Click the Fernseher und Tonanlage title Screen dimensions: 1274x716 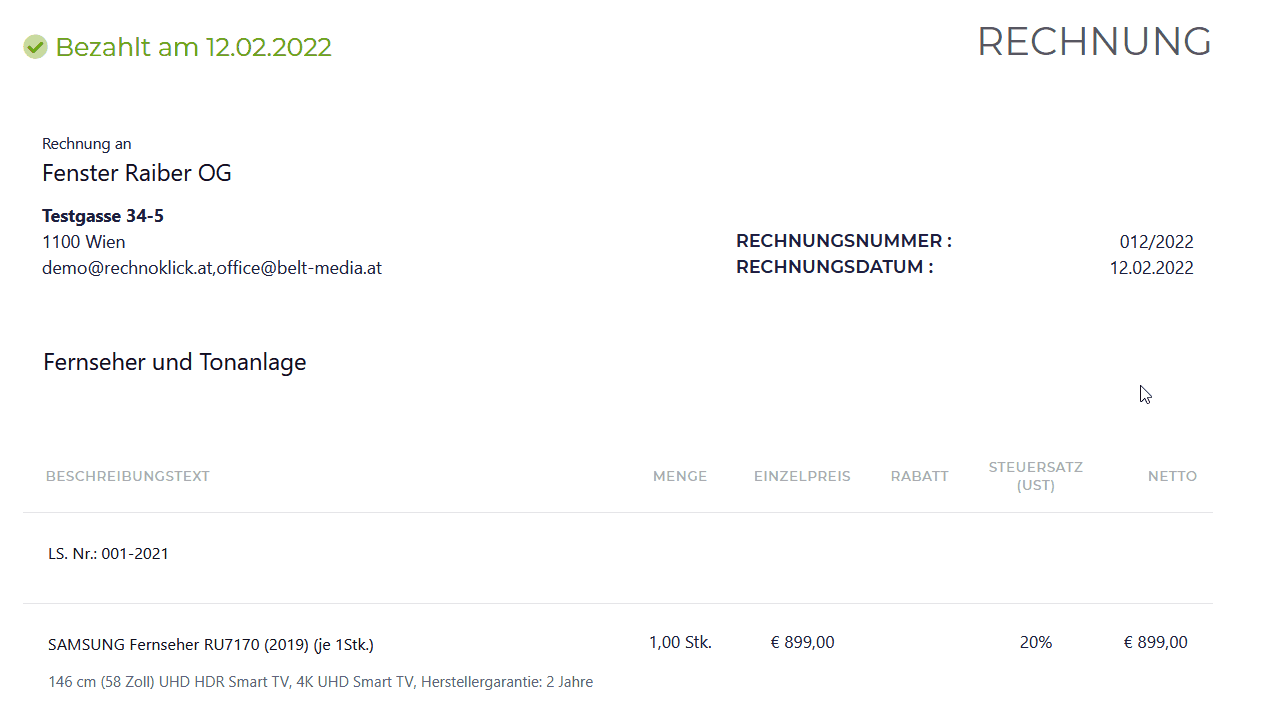[175, 362]
